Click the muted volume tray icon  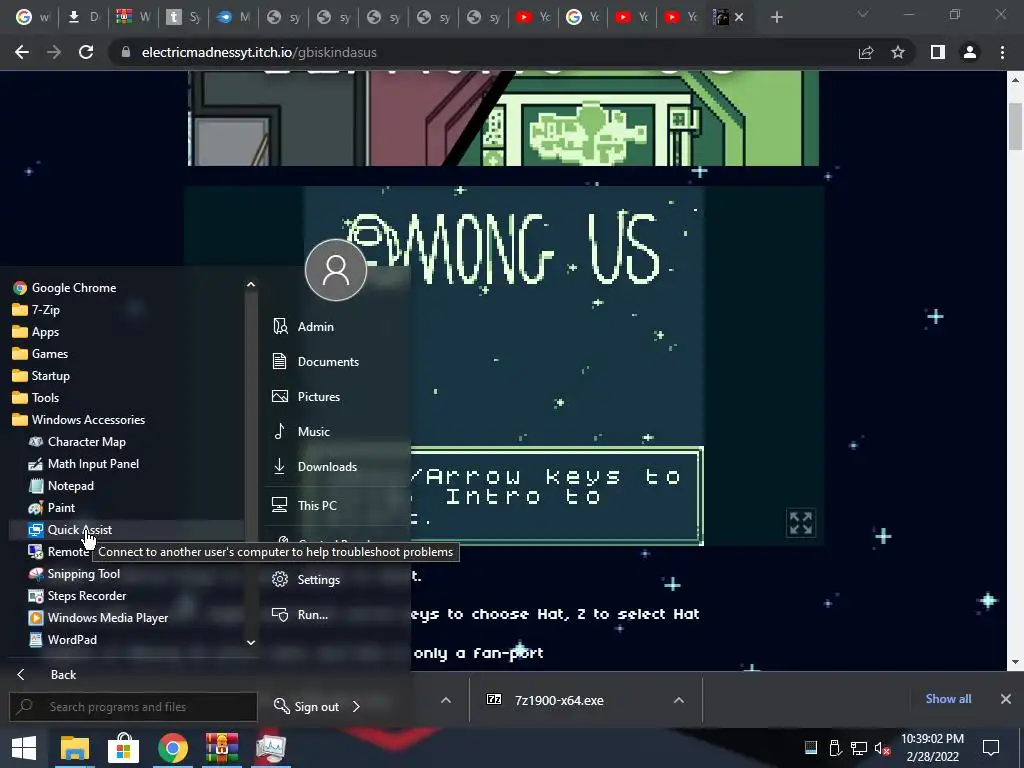(882, 748)
